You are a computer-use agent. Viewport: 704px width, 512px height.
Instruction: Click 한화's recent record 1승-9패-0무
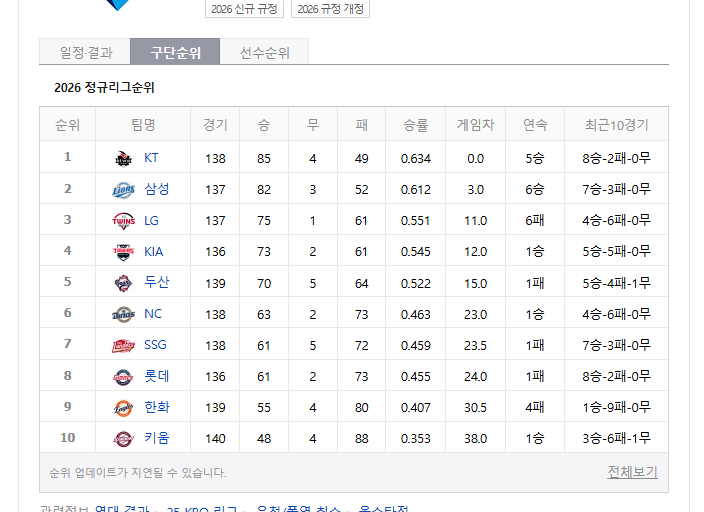click(x=616, y=407)
